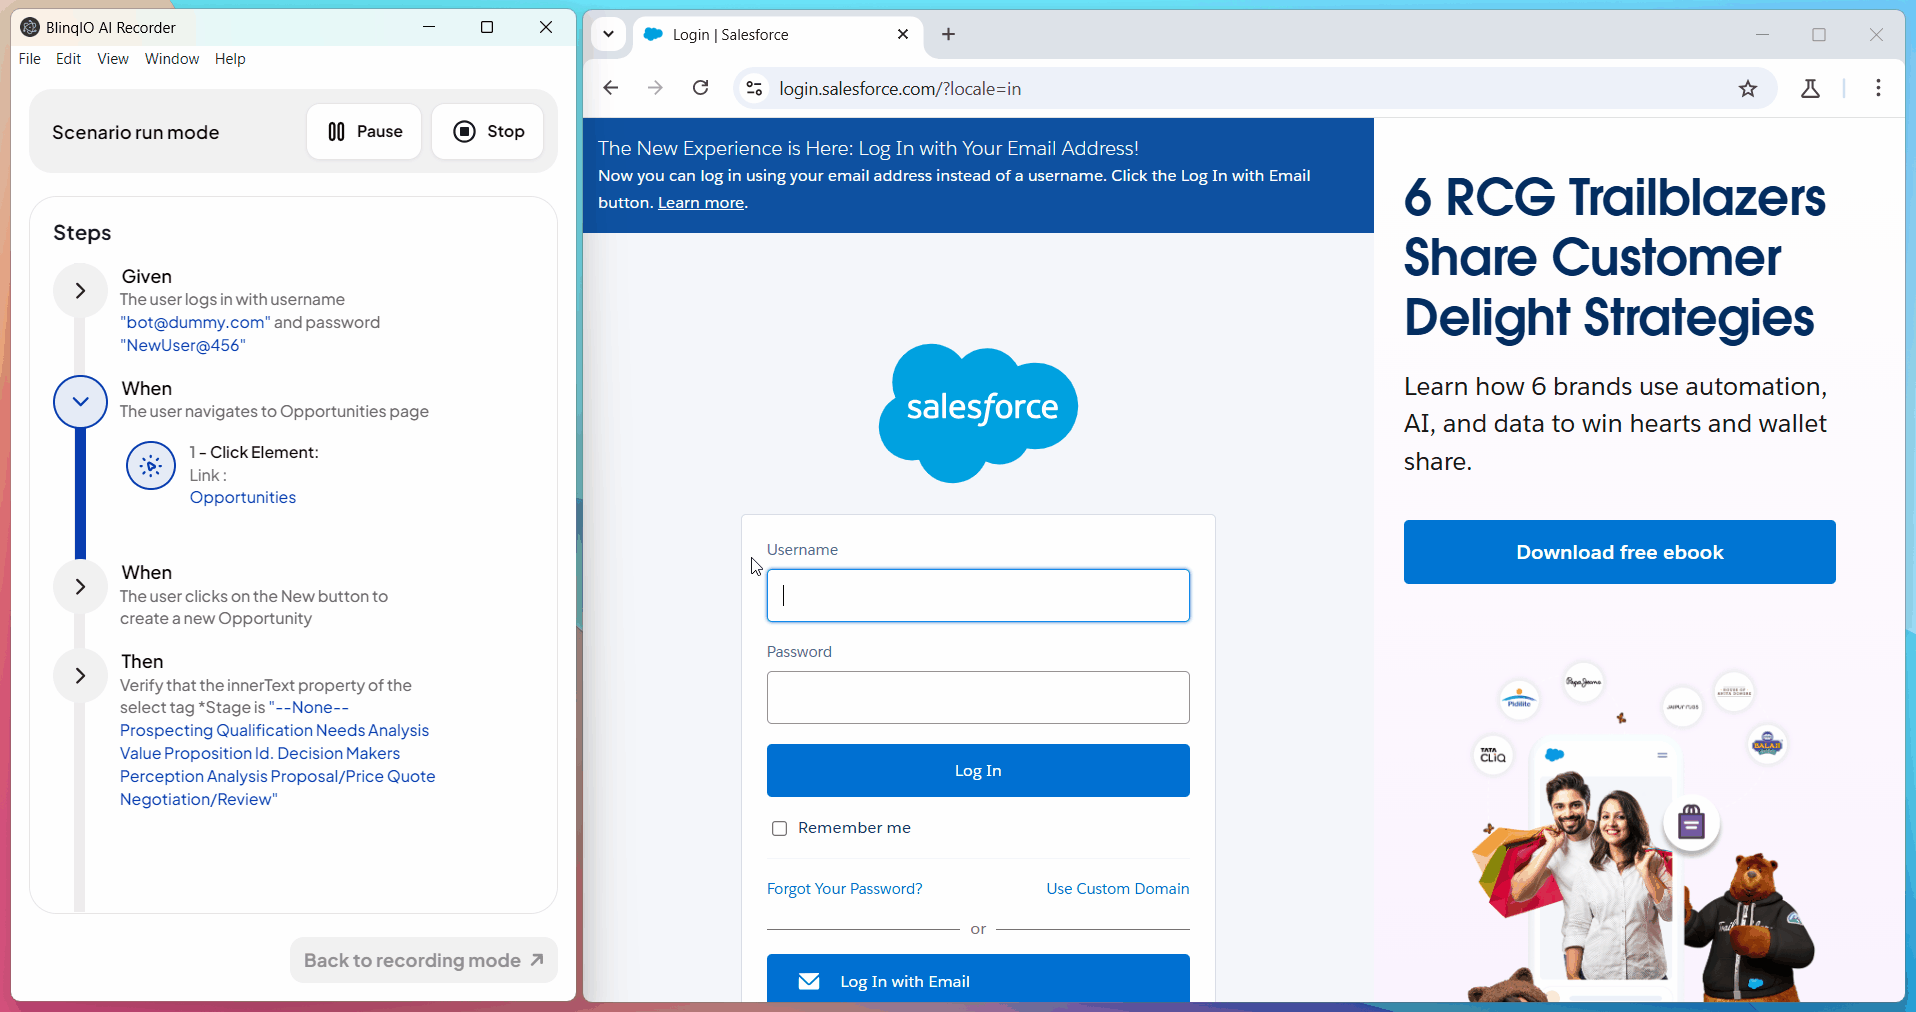Click the Pause scenario icon

point(336,131)
